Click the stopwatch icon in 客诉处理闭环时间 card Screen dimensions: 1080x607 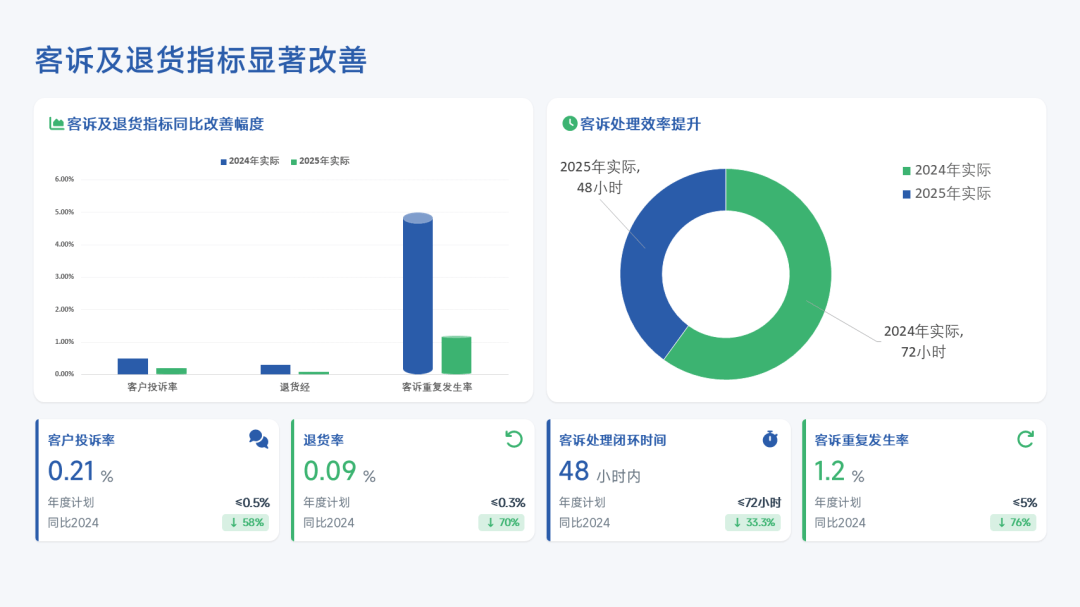(770, 439)
